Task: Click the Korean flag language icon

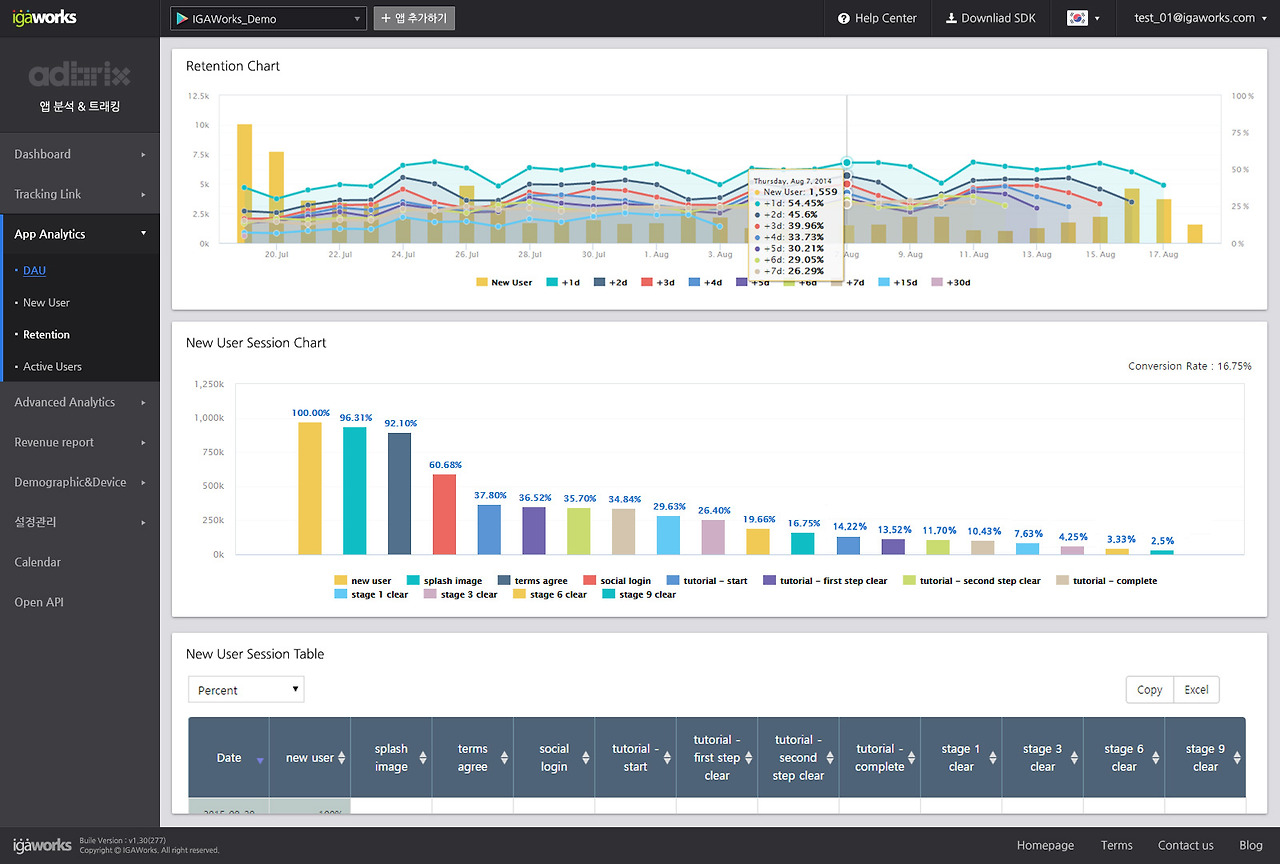Action: click(1077, 18)
